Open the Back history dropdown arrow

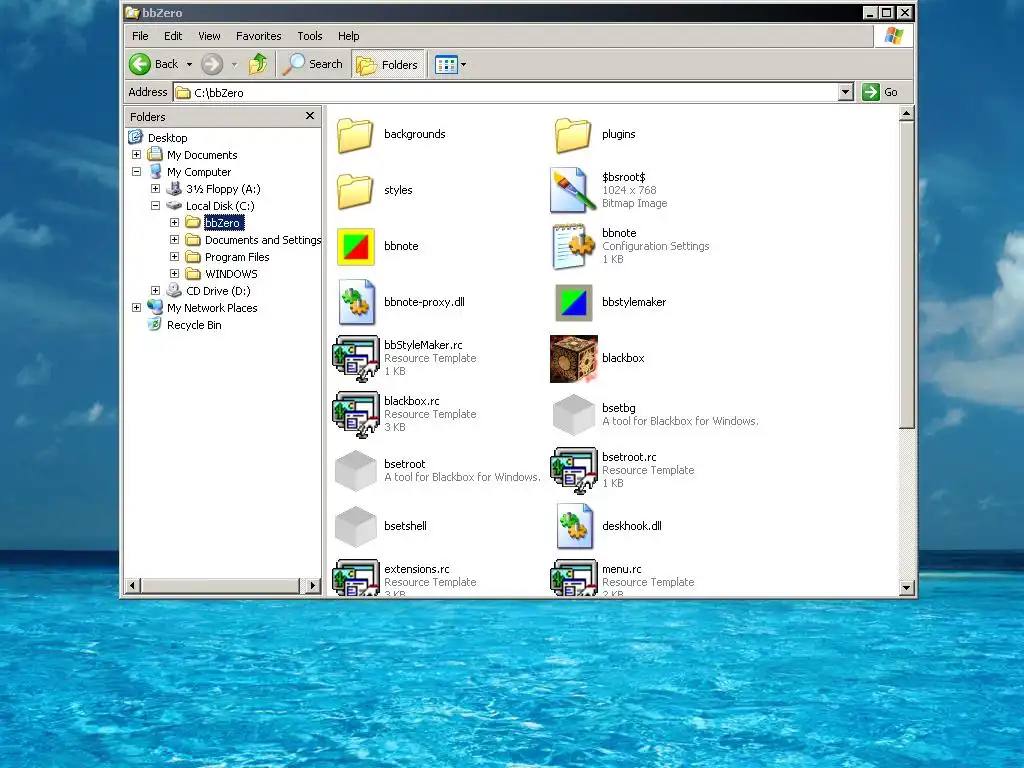tap(189, 65)
